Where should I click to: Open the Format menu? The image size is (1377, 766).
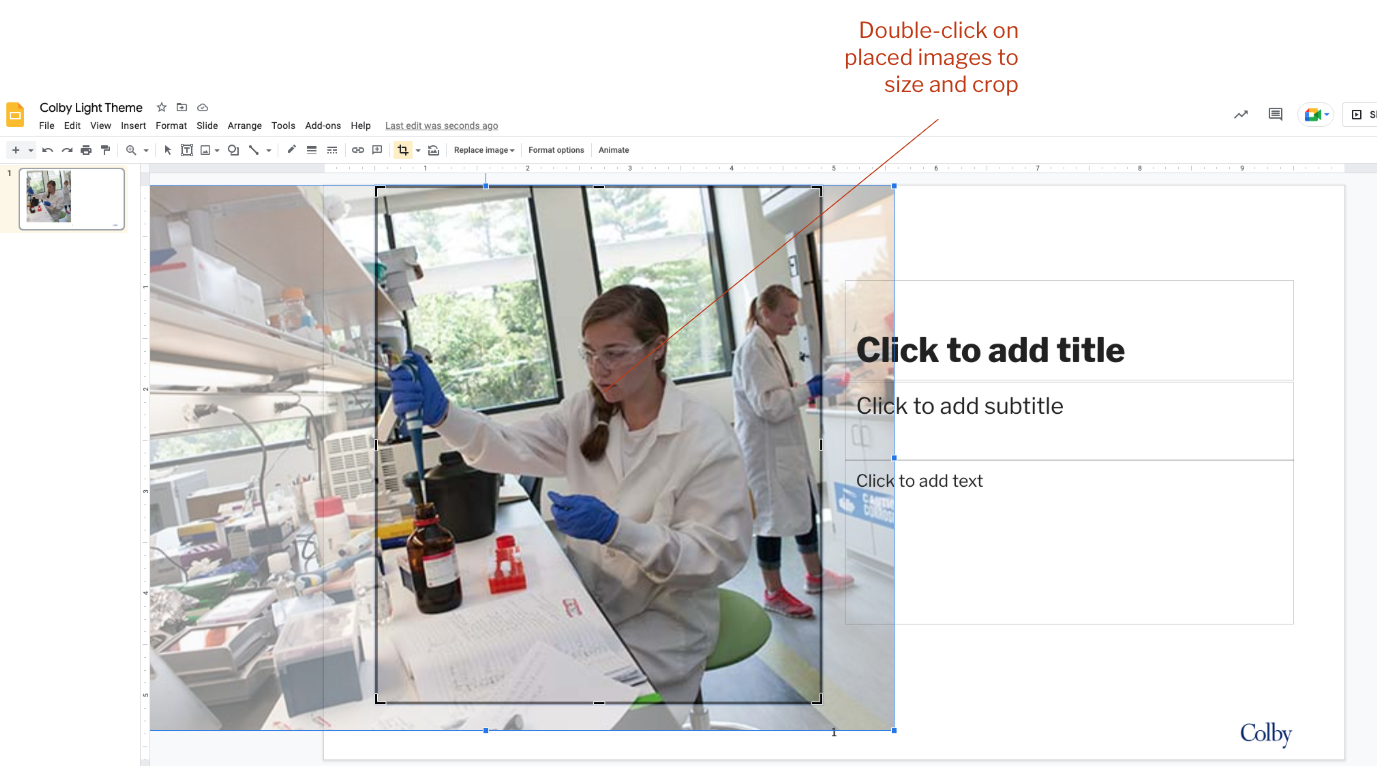pos(171,126)
